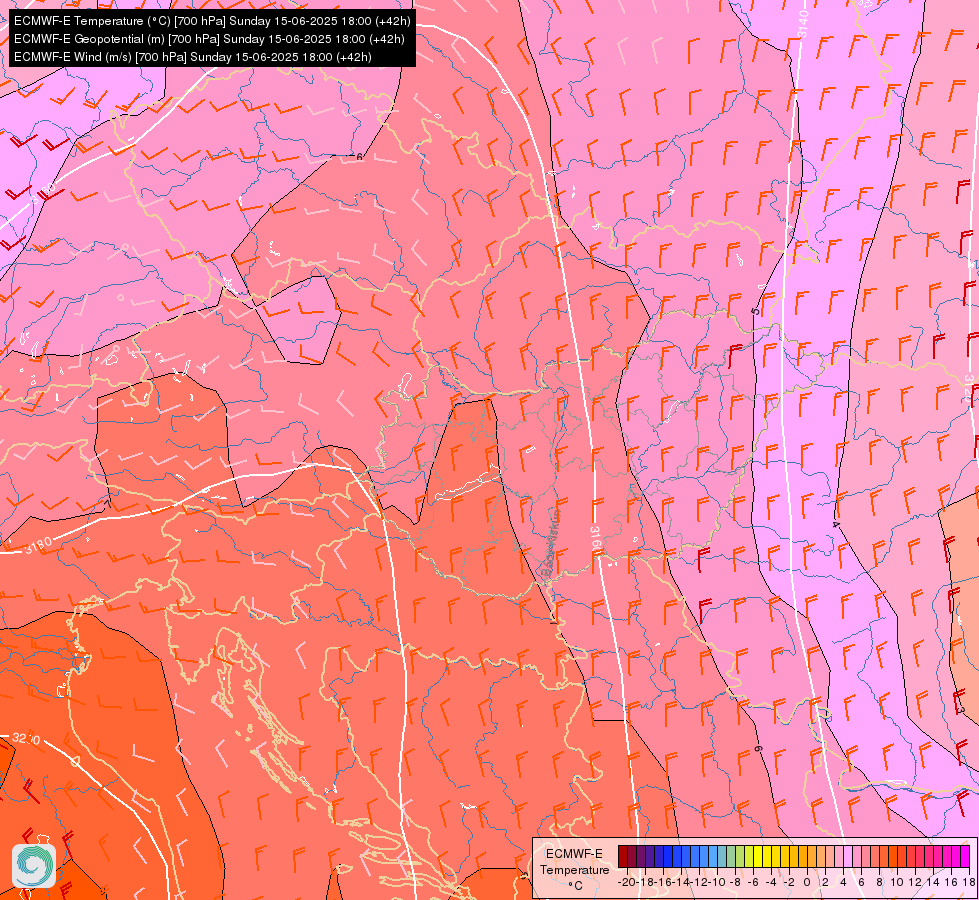Click the isotherm label 5 on the map
The width and height of the screenshot is (979, 900).
coord(755,310)
